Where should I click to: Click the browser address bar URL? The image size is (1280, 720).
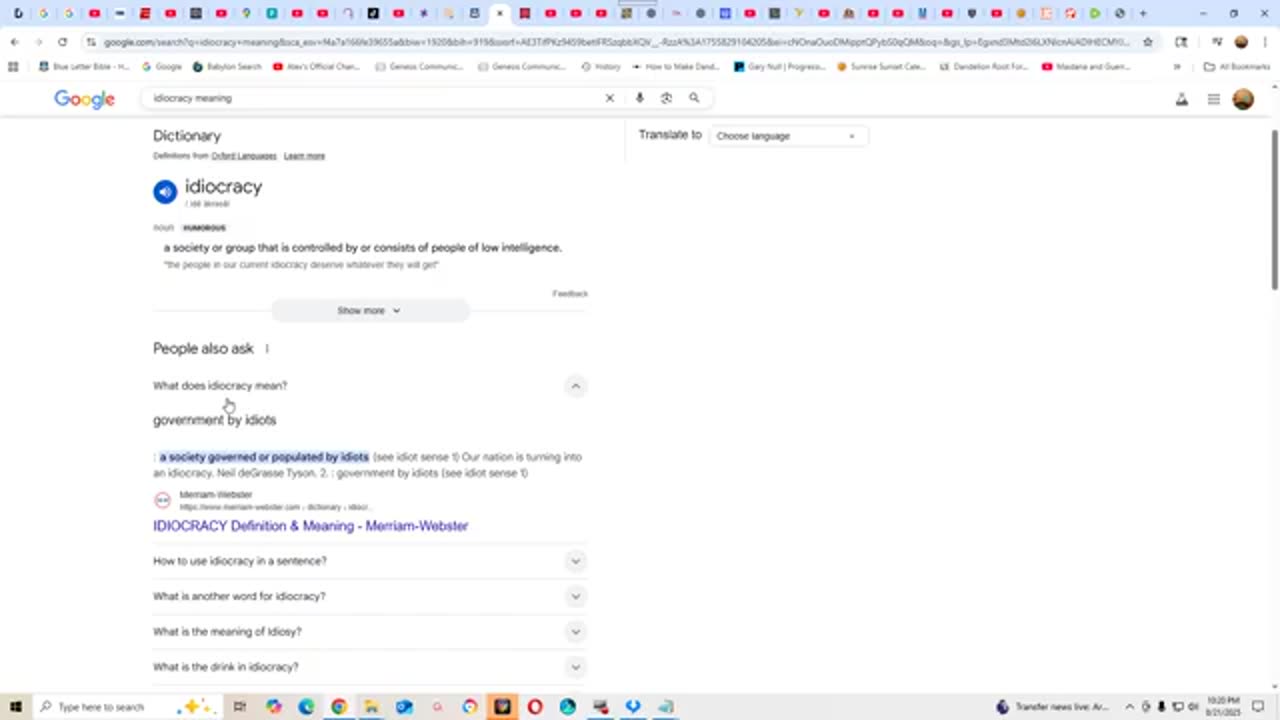[615, 42]
